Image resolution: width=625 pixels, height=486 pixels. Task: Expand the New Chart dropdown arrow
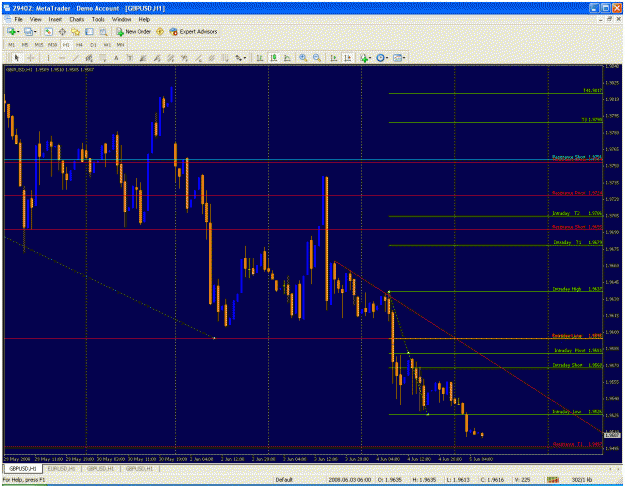pos(18,31)
